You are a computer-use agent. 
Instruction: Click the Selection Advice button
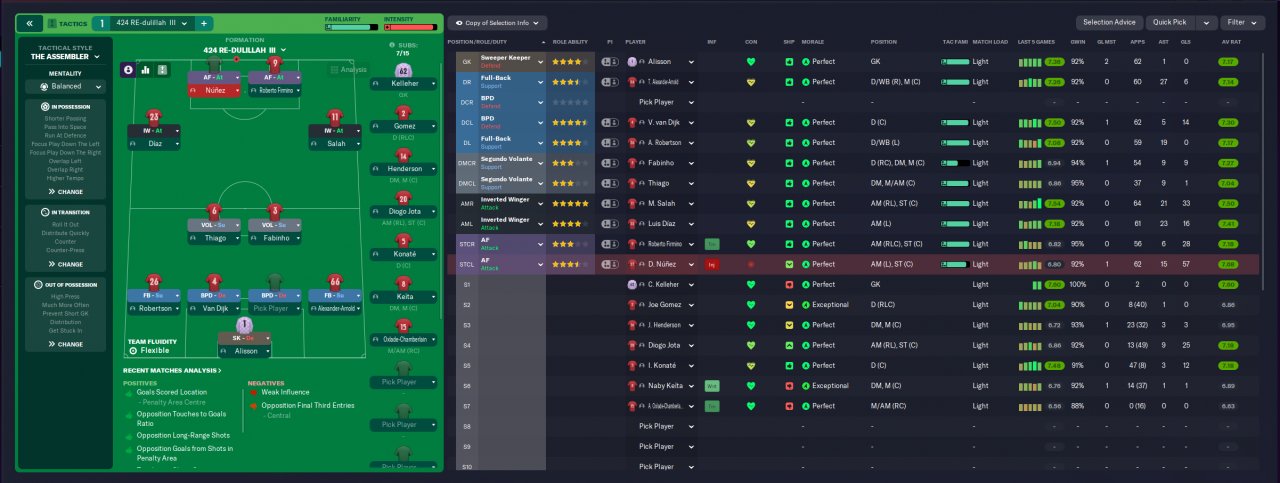(1109, 22)
